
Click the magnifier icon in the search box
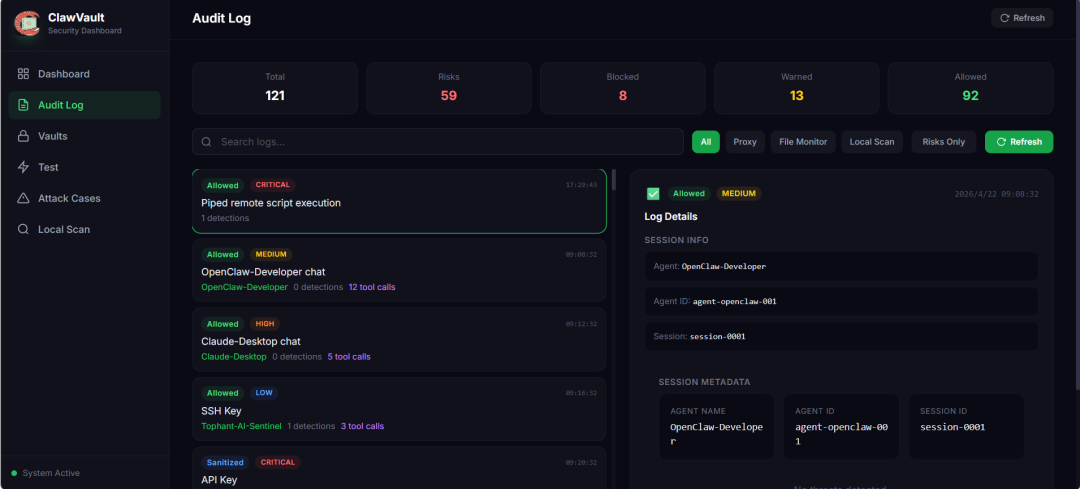[x=206, y=142]
